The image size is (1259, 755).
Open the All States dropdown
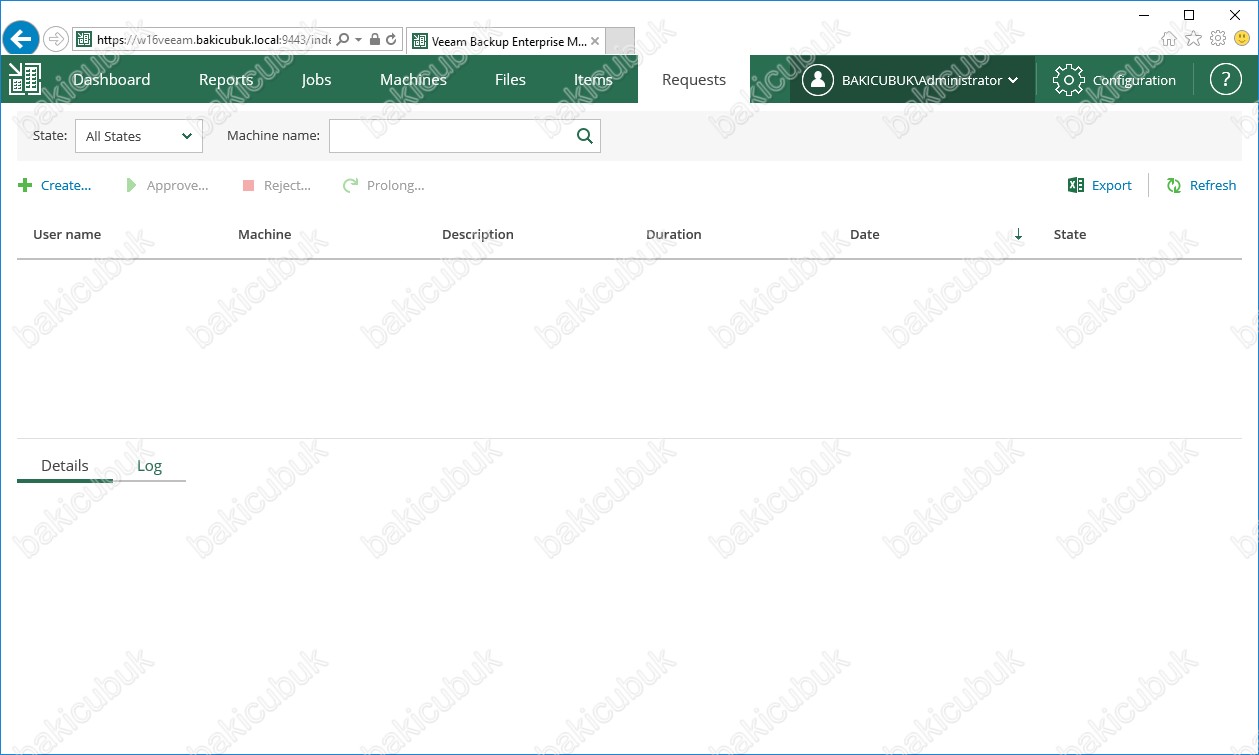click(139, 137)
